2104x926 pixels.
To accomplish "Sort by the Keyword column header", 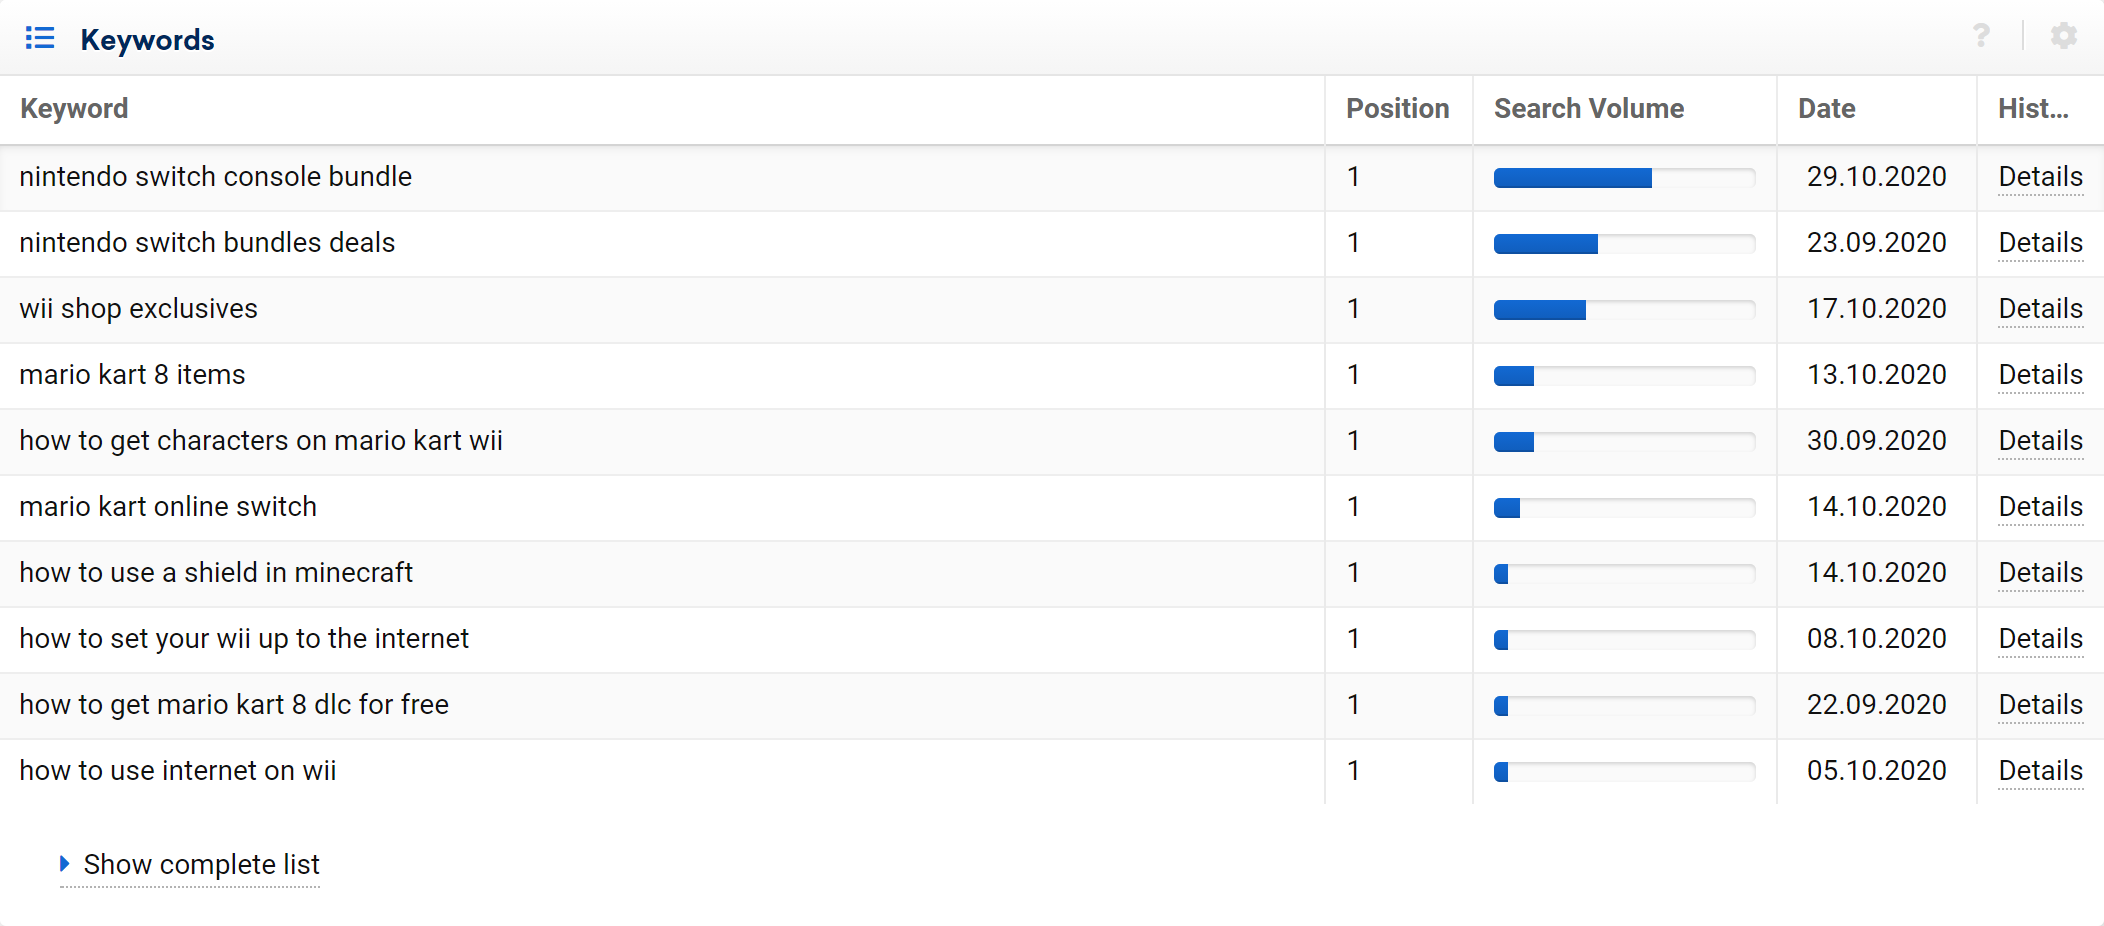I will (74, 108).
